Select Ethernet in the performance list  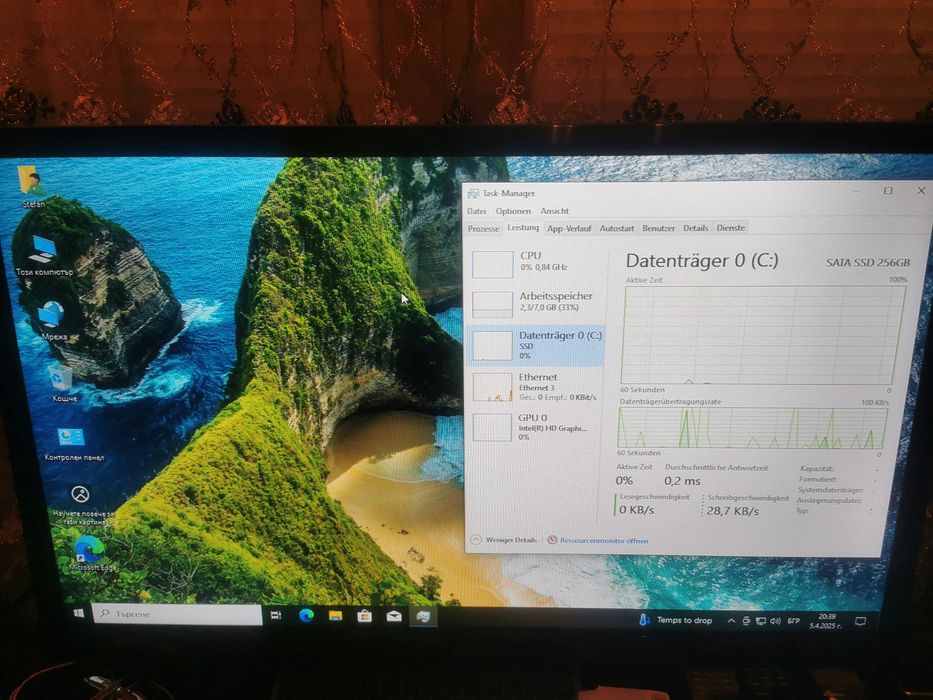tap(536, 386)
